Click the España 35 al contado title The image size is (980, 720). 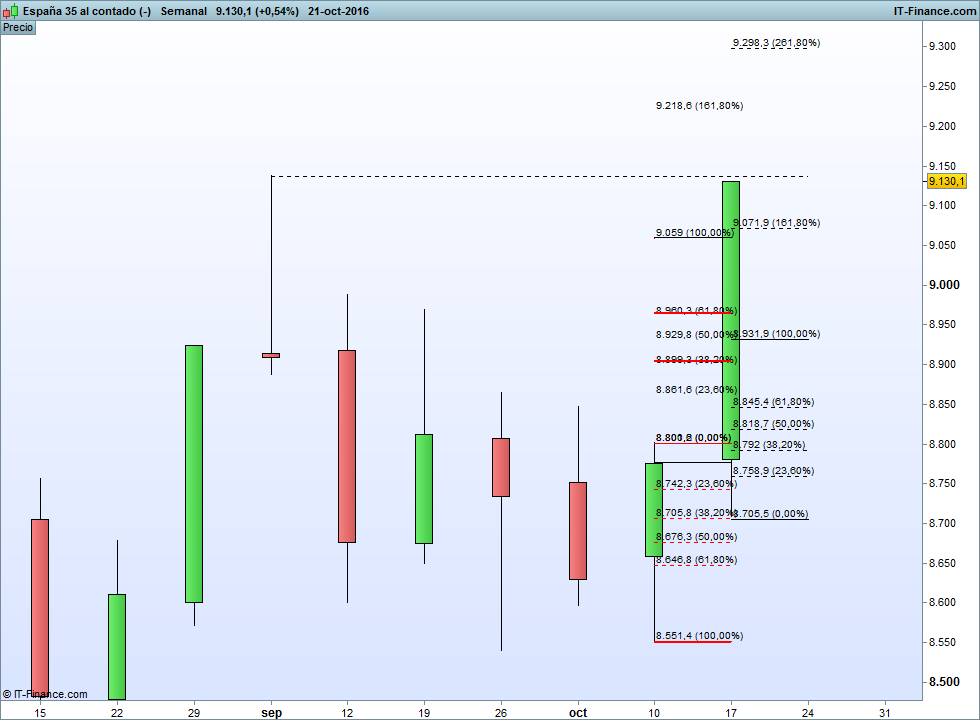coord(87,11)
